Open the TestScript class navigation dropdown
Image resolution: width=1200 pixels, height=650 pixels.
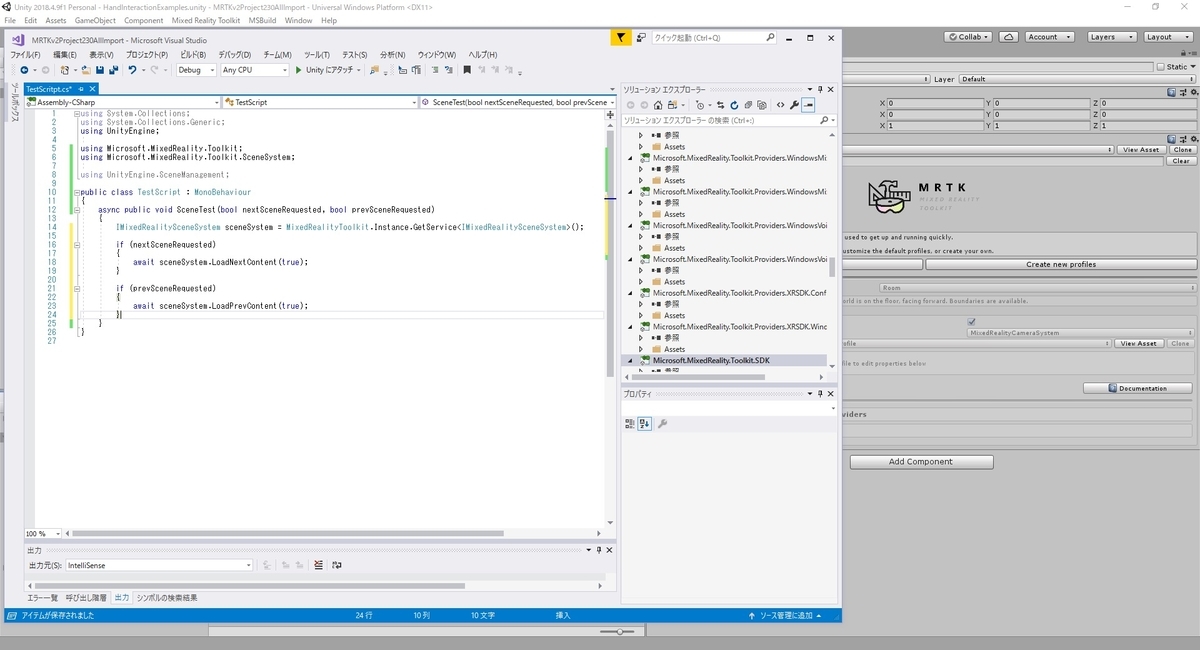(321, 102)
